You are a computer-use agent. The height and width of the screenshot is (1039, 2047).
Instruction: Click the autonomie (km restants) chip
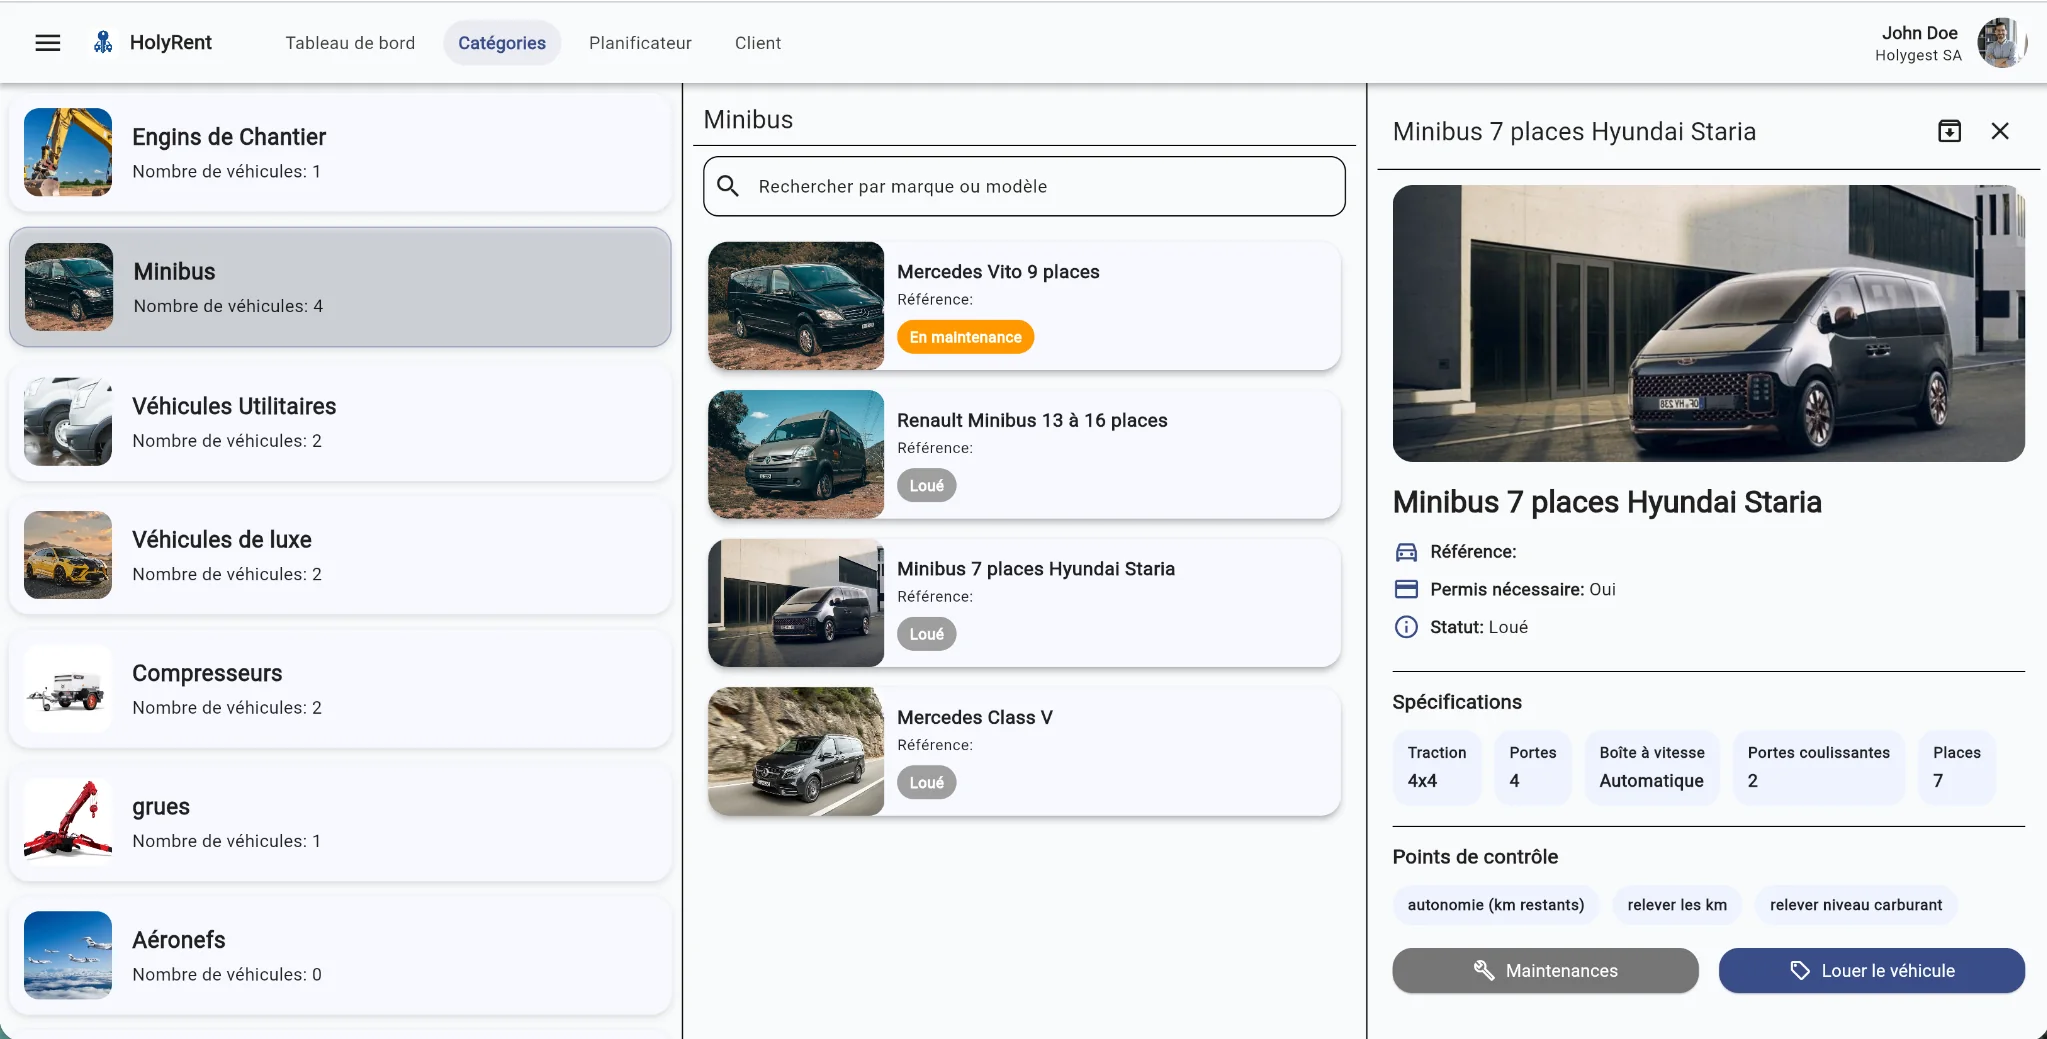[x=1495, y=905]
